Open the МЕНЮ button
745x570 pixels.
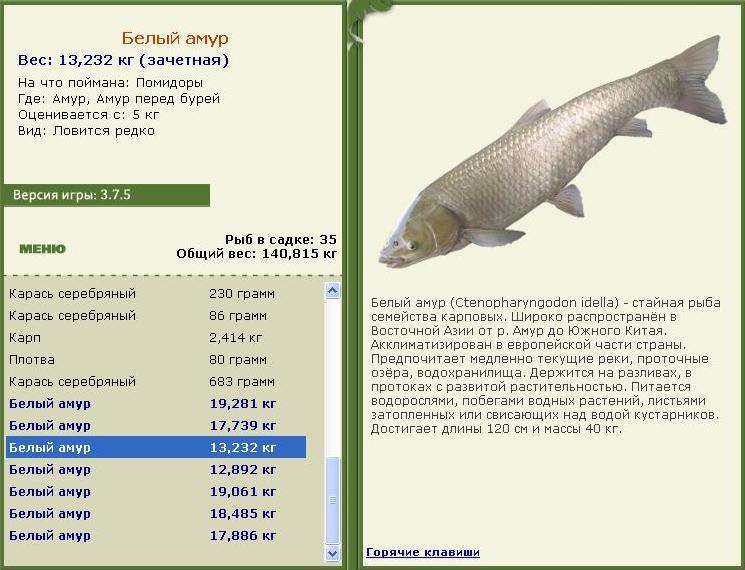42,249
